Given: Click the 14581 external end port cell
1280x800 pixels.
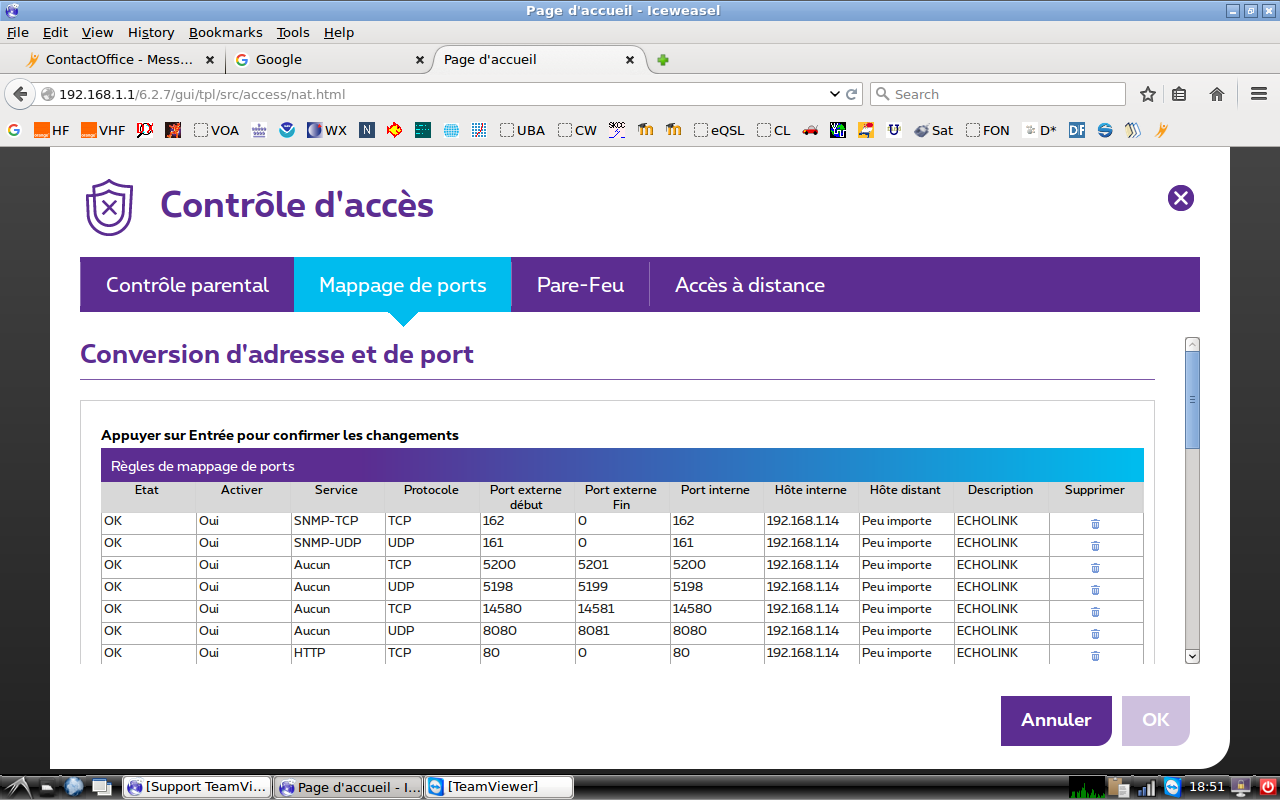Looking at the screenshot, I should click(623, 609).
